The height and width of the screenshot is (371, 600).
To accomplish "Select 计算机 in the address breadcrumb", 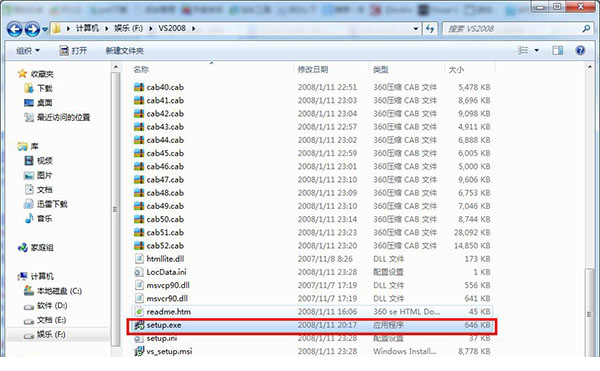I will coord(87,28).
